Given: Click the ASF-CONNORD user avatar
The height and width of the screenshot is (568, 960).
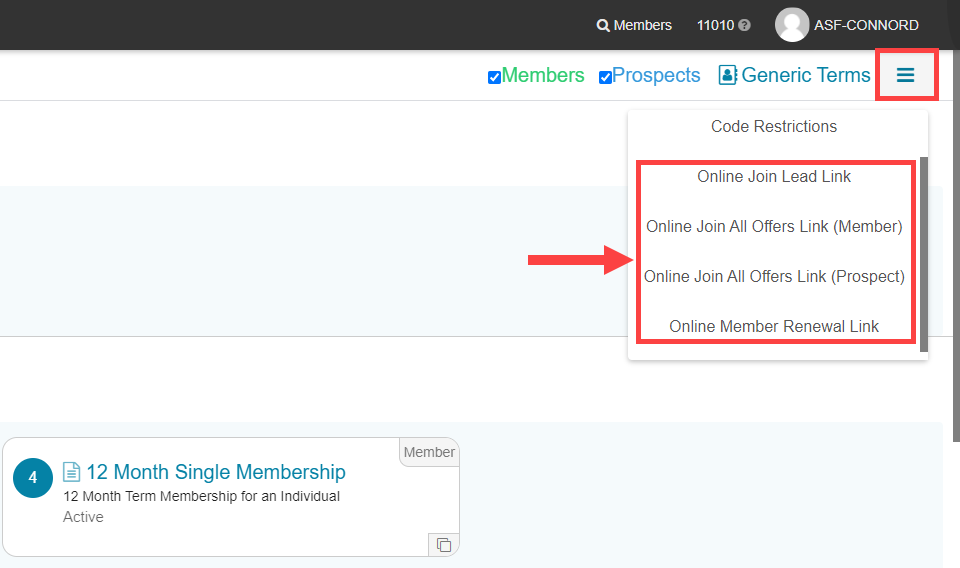Looking at the screenshot, I should point(792,24).
